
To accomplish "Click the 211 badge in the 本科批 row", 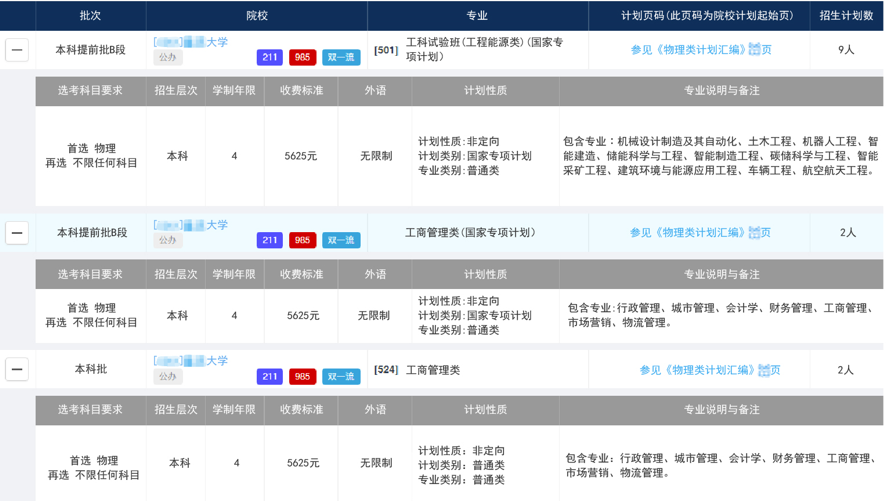I will [269, 376].
